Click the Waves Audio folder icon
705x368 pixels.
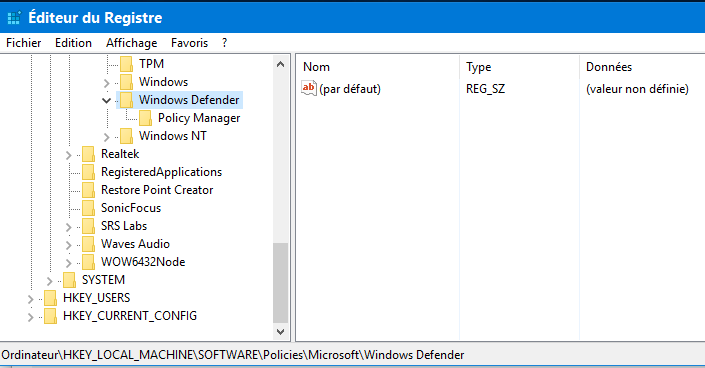pyautogui.click(x=89, y=244)
